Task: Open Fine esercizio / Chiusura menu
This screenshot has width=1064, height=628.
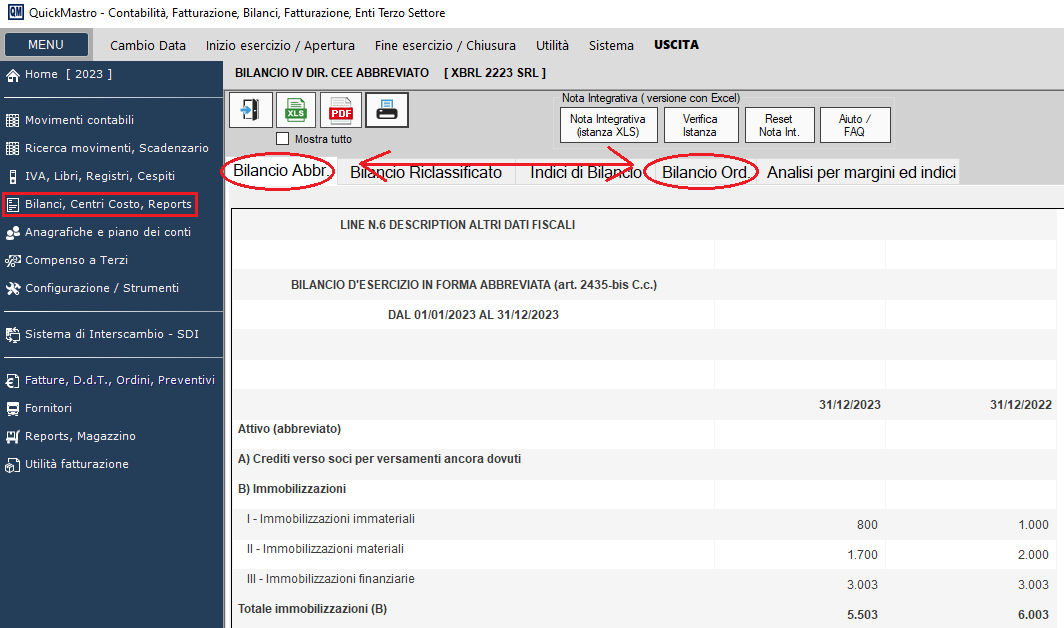Action: (x=445, y=45)
